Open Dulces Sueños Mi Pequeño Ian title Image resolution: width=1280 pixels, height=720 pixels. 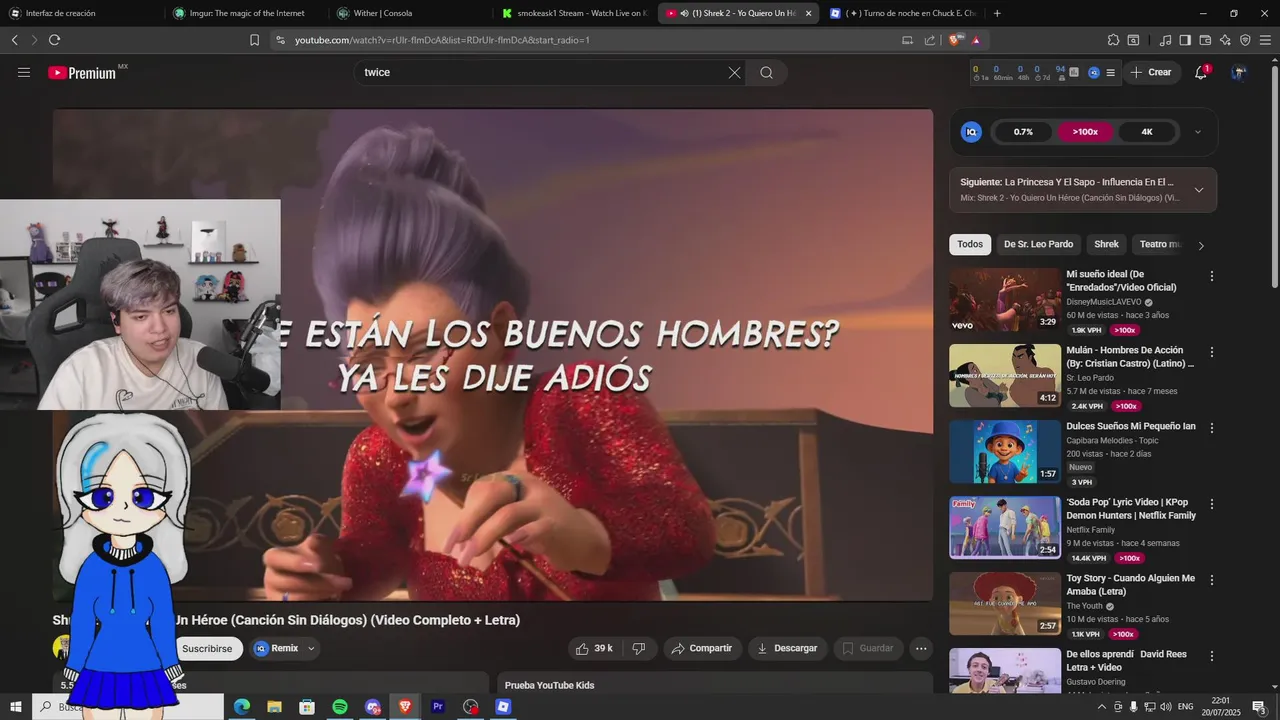pyautogui.click(x=1131, y=426)
